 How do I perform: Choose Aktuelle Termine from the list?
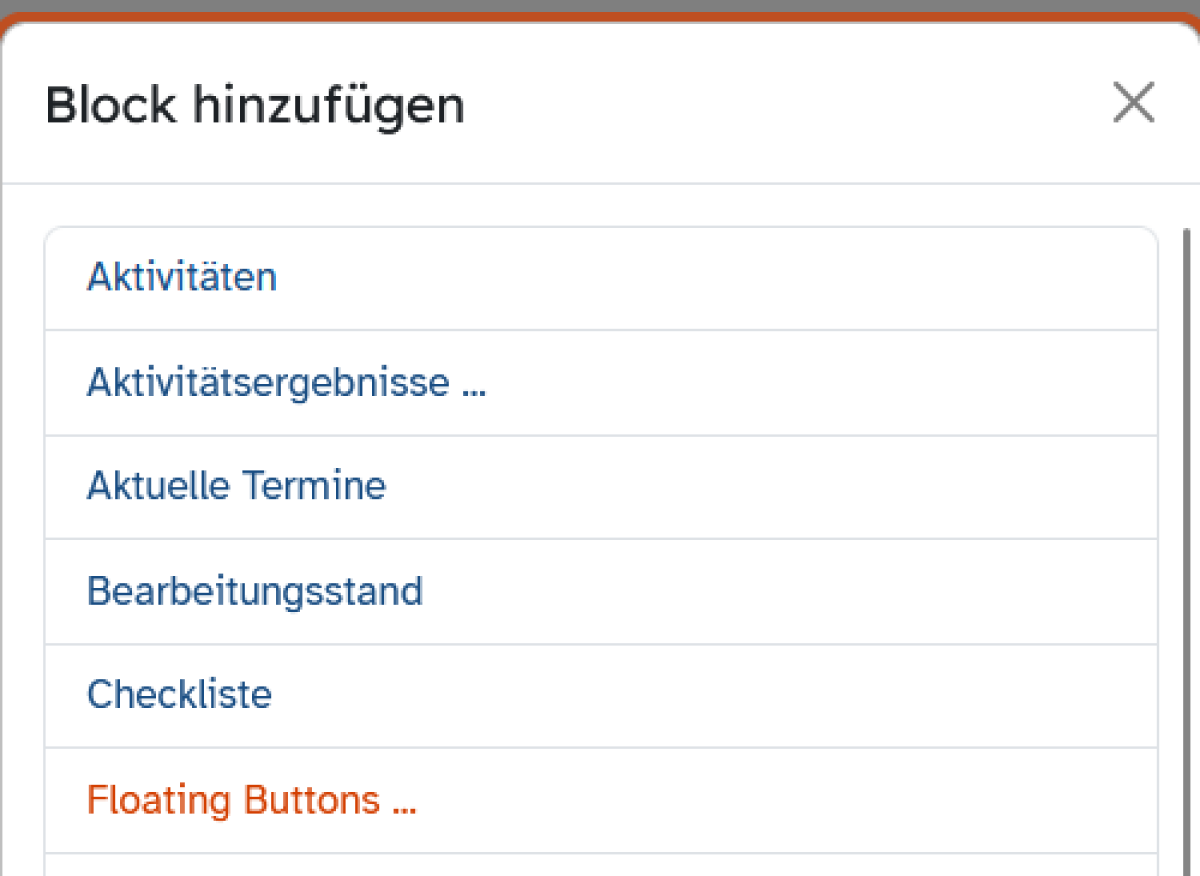[x=236, y=486]
